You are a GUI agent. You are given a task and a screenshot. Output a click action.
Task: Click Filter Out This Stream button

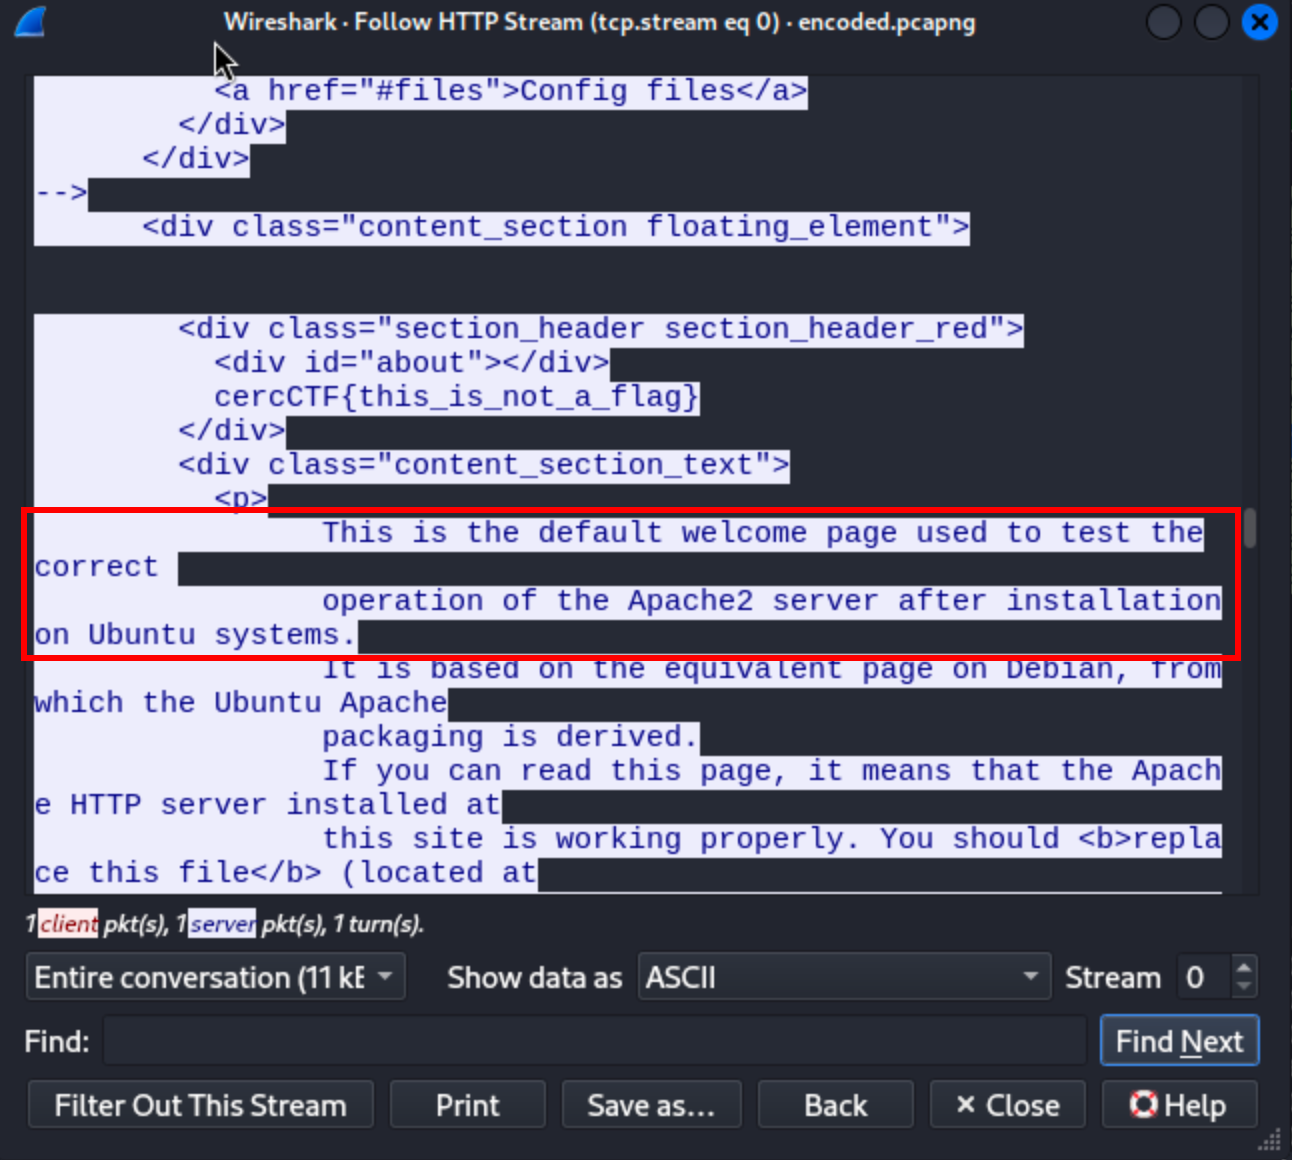[200, 1105]
